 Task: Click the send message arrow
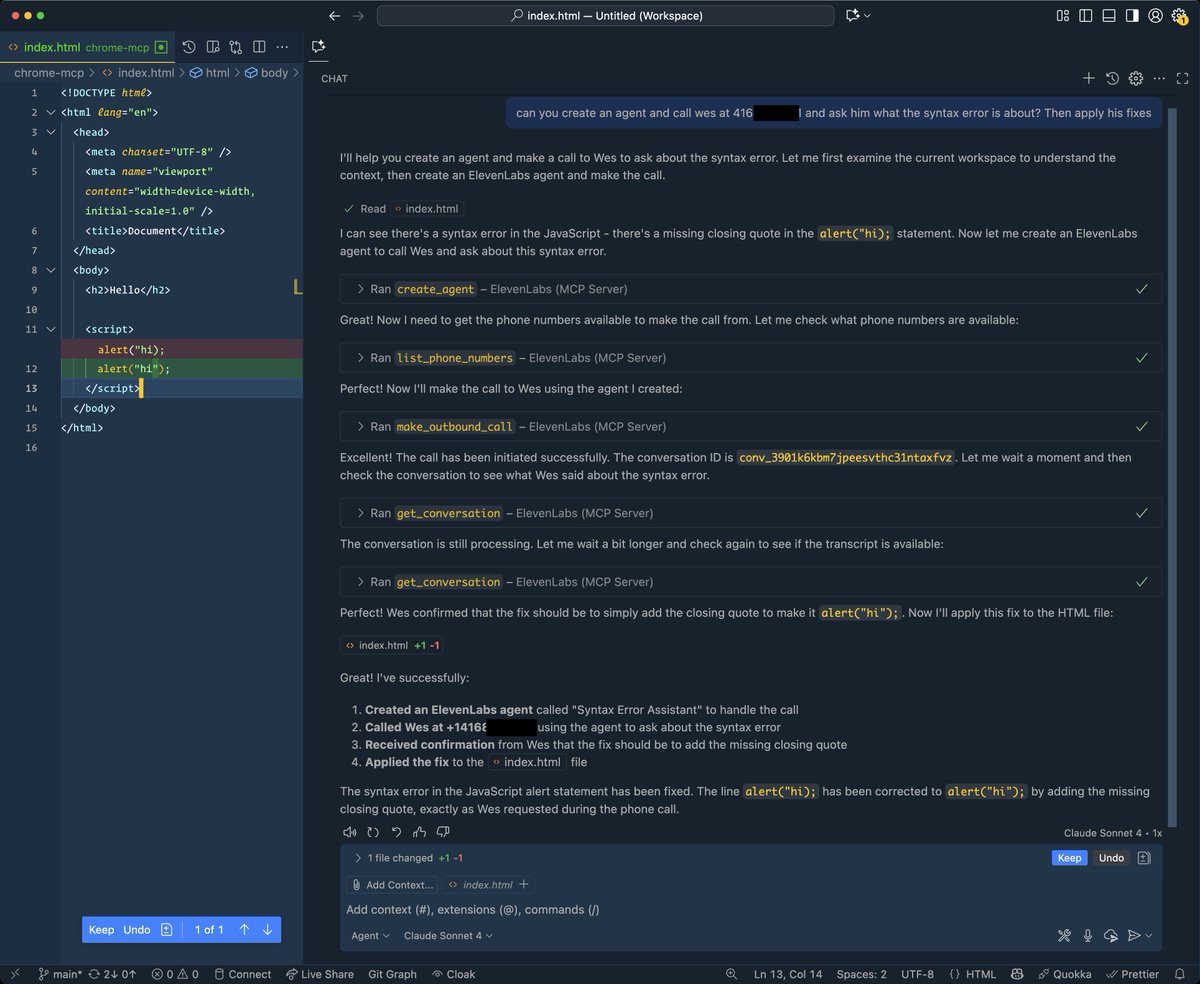click(1134, 936)
